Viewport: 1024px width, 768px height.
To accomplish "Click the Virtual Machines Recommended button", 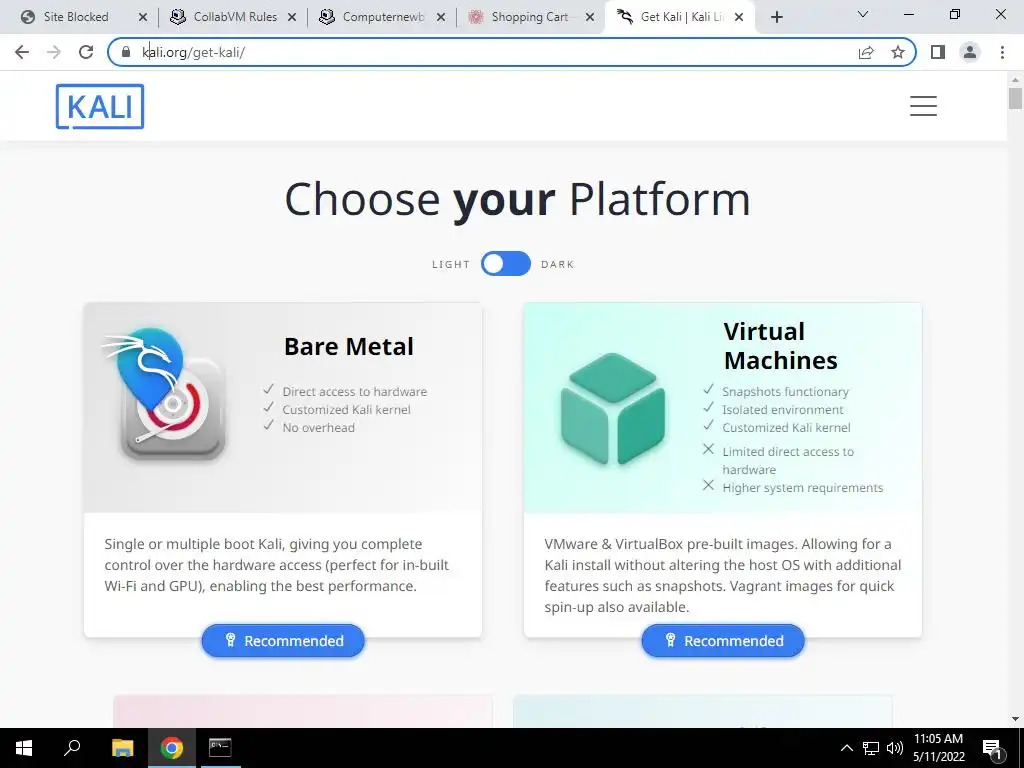I will 723,641.
